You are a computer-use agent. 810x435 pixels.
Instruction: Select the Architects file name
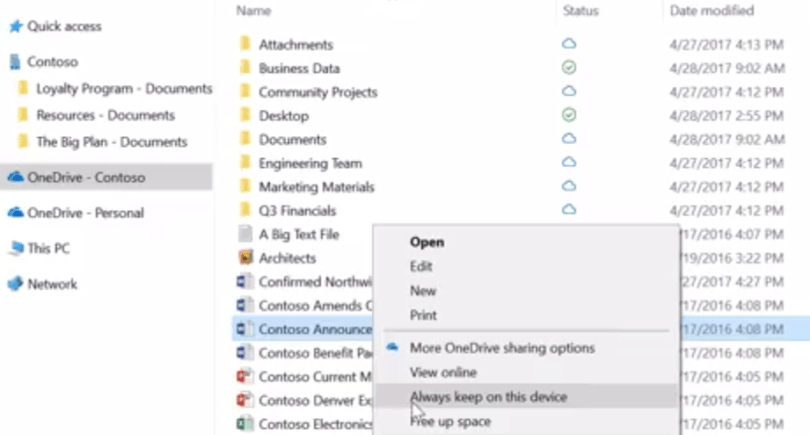(x=287, y=258)
